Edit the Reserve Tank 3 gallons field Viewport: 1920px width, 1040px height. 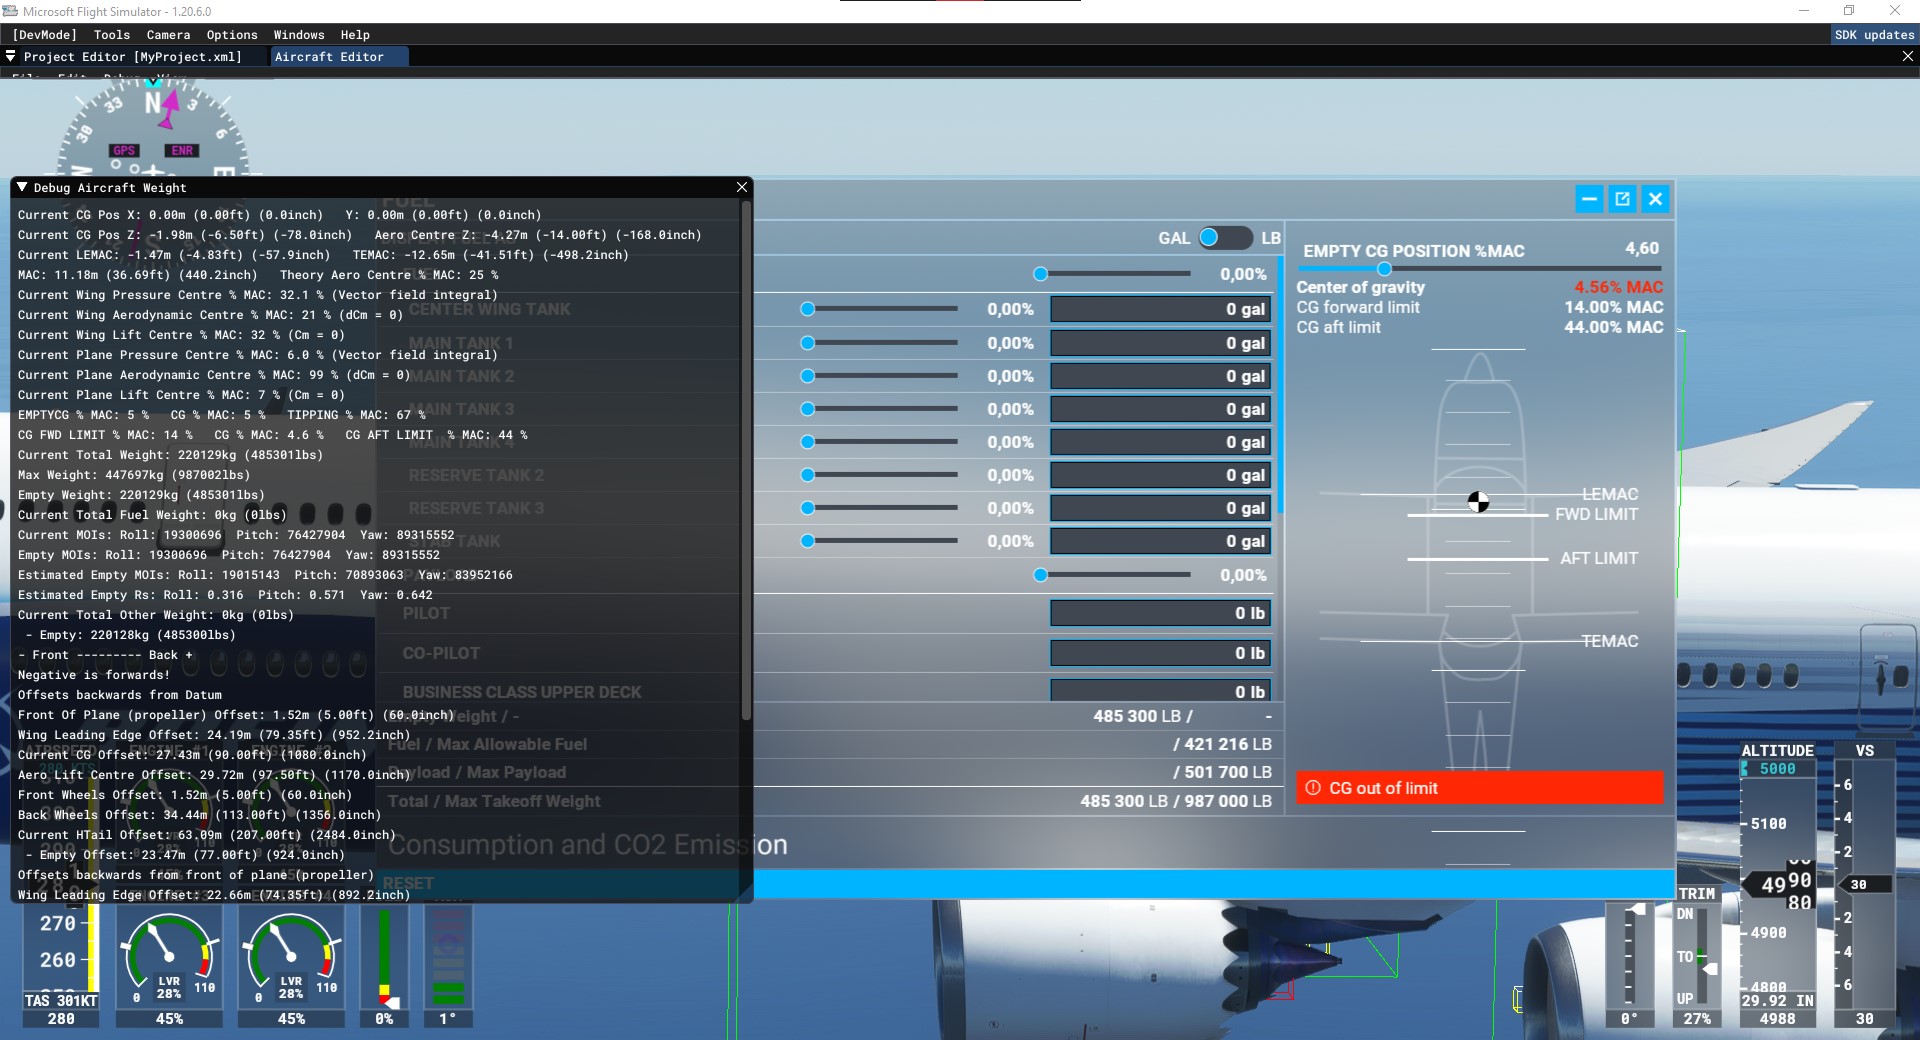point(1160,508)
